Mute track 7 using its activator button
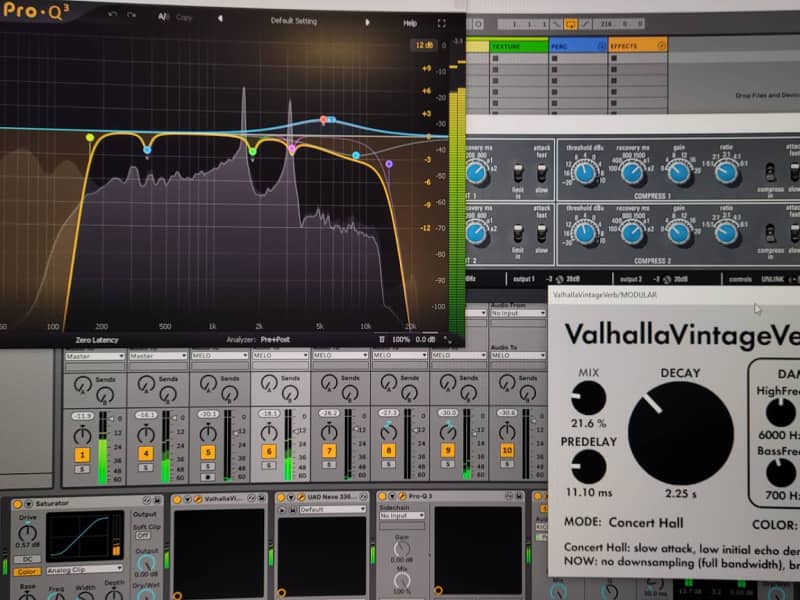Image resolution: width=800 pixels, height=600 pixels. click(x=329, y=451)
